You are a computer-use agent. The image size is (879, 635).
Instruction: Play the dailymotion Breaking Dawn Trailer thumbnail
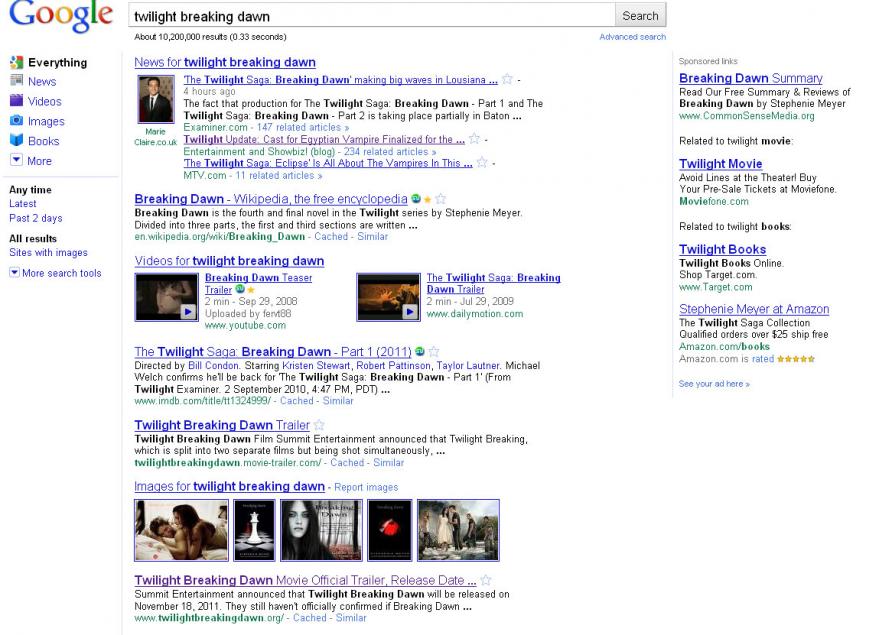click(x=388, y=297)
